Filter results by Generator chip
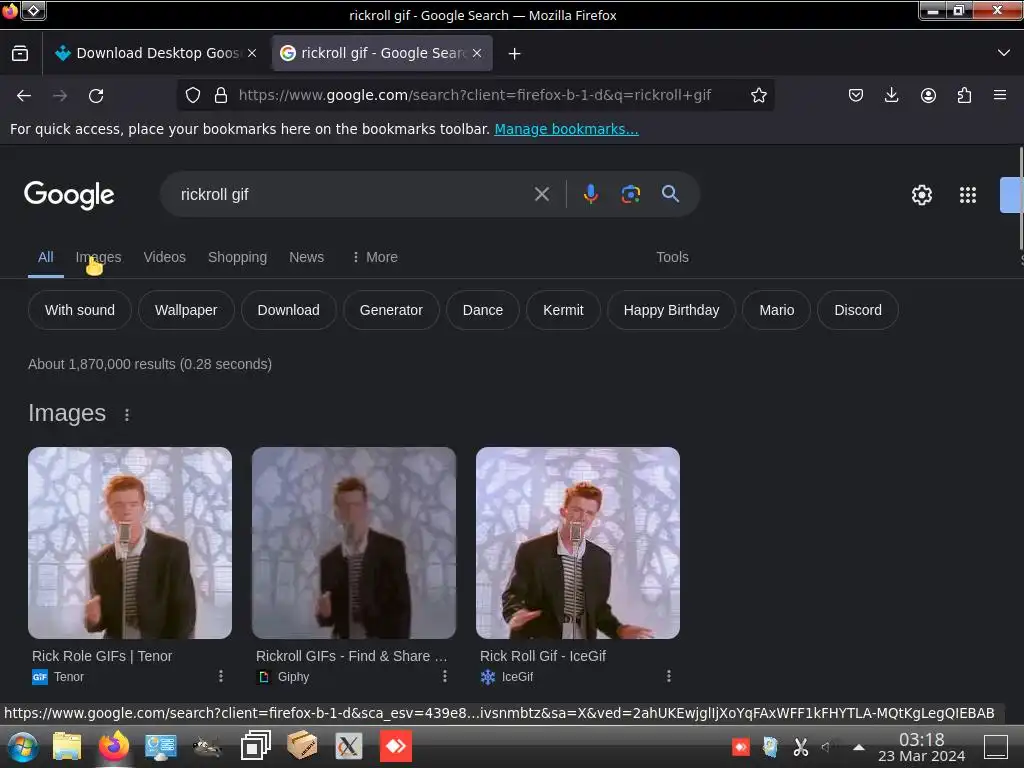The width and height of the screenshot is (1024, 768). coord(391,310)
